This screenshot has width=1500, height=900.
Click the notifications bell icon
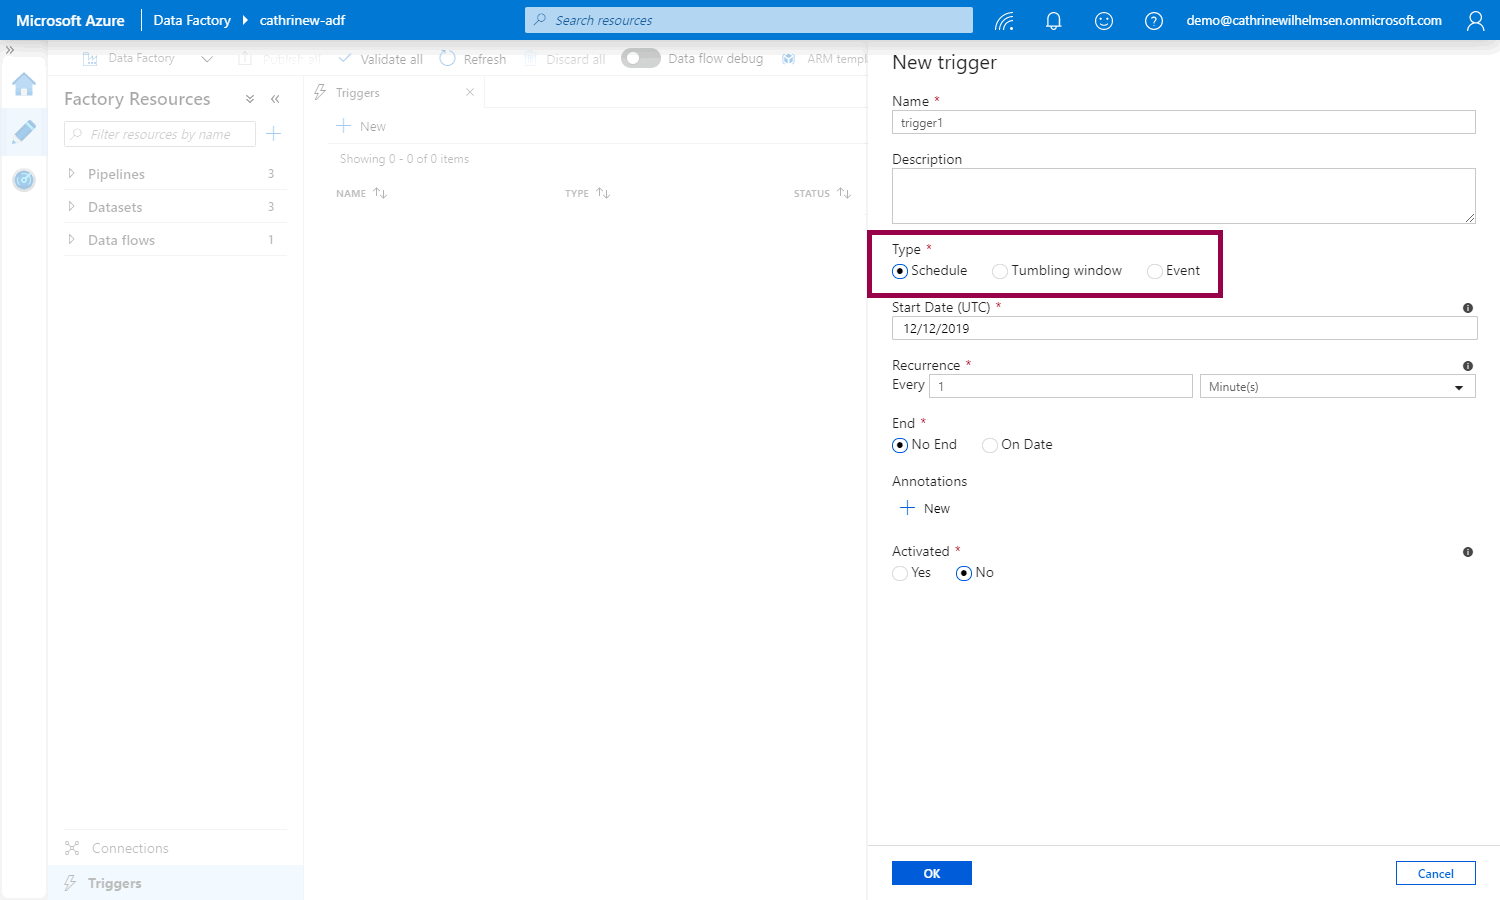coord(1053,20)
